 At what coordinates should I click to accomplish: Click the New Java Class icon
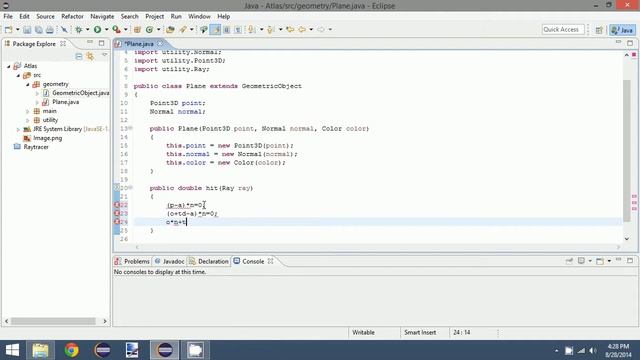[149, 30]
